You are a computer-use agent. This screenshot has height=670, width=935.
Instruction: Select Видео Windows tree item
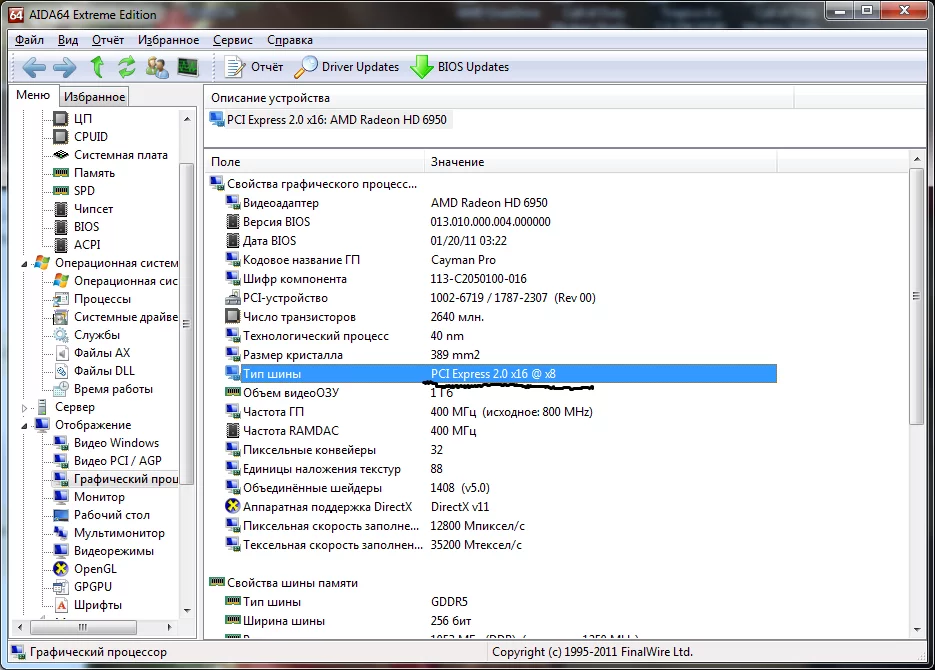(x=107, y=443)
